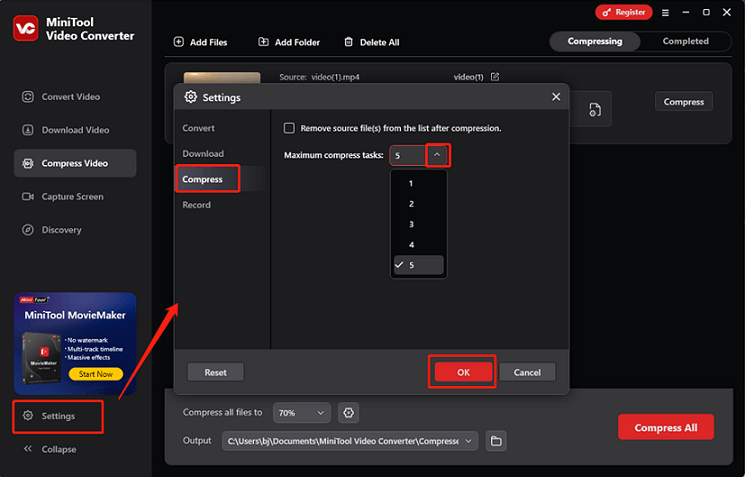Close the Settings dialog
Viewport: 745px width, 477px height.
coord(556,97)
